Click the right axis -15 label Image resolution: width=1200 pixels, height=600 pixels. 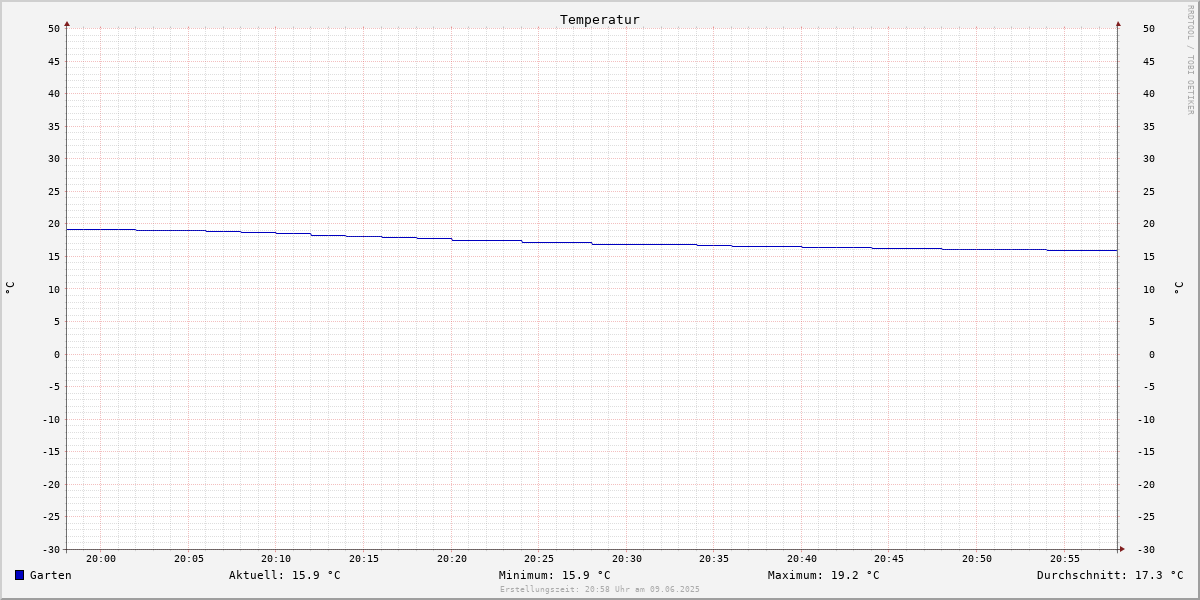(x=1146, y=452)
